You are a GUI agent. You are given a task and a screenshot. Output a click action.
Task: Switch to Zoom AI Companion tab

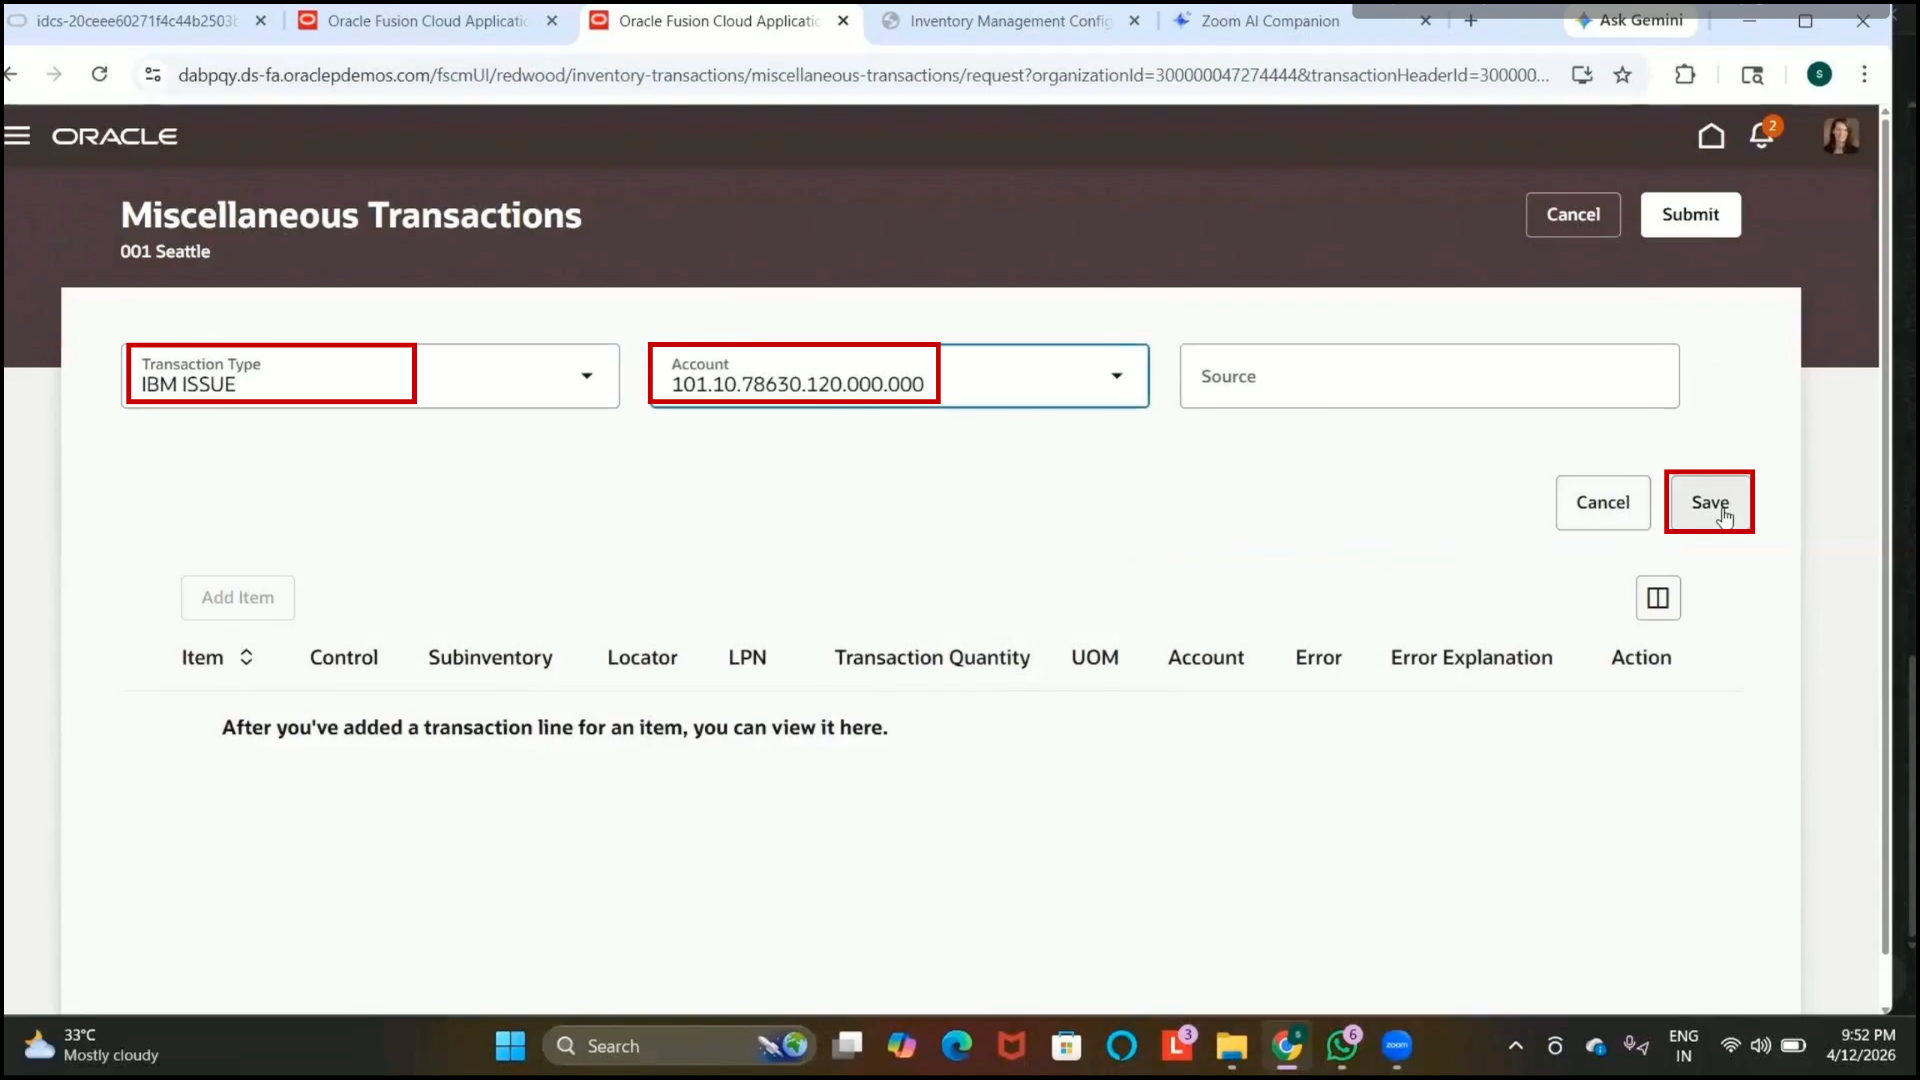(x=1270, y=21)
